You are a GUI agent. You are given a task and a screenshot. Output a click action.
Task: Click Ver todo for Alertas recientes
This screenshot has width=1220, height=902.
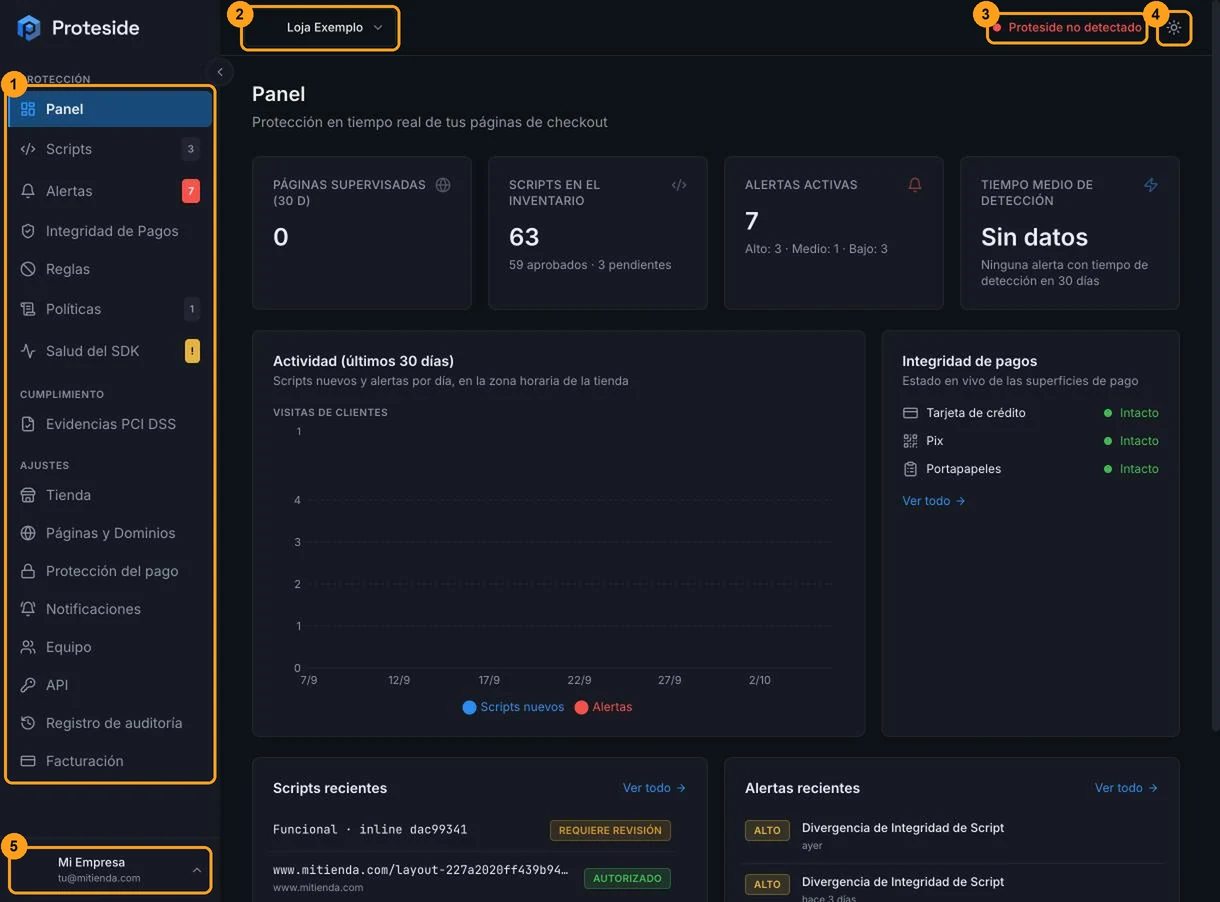pos(1126,788)
